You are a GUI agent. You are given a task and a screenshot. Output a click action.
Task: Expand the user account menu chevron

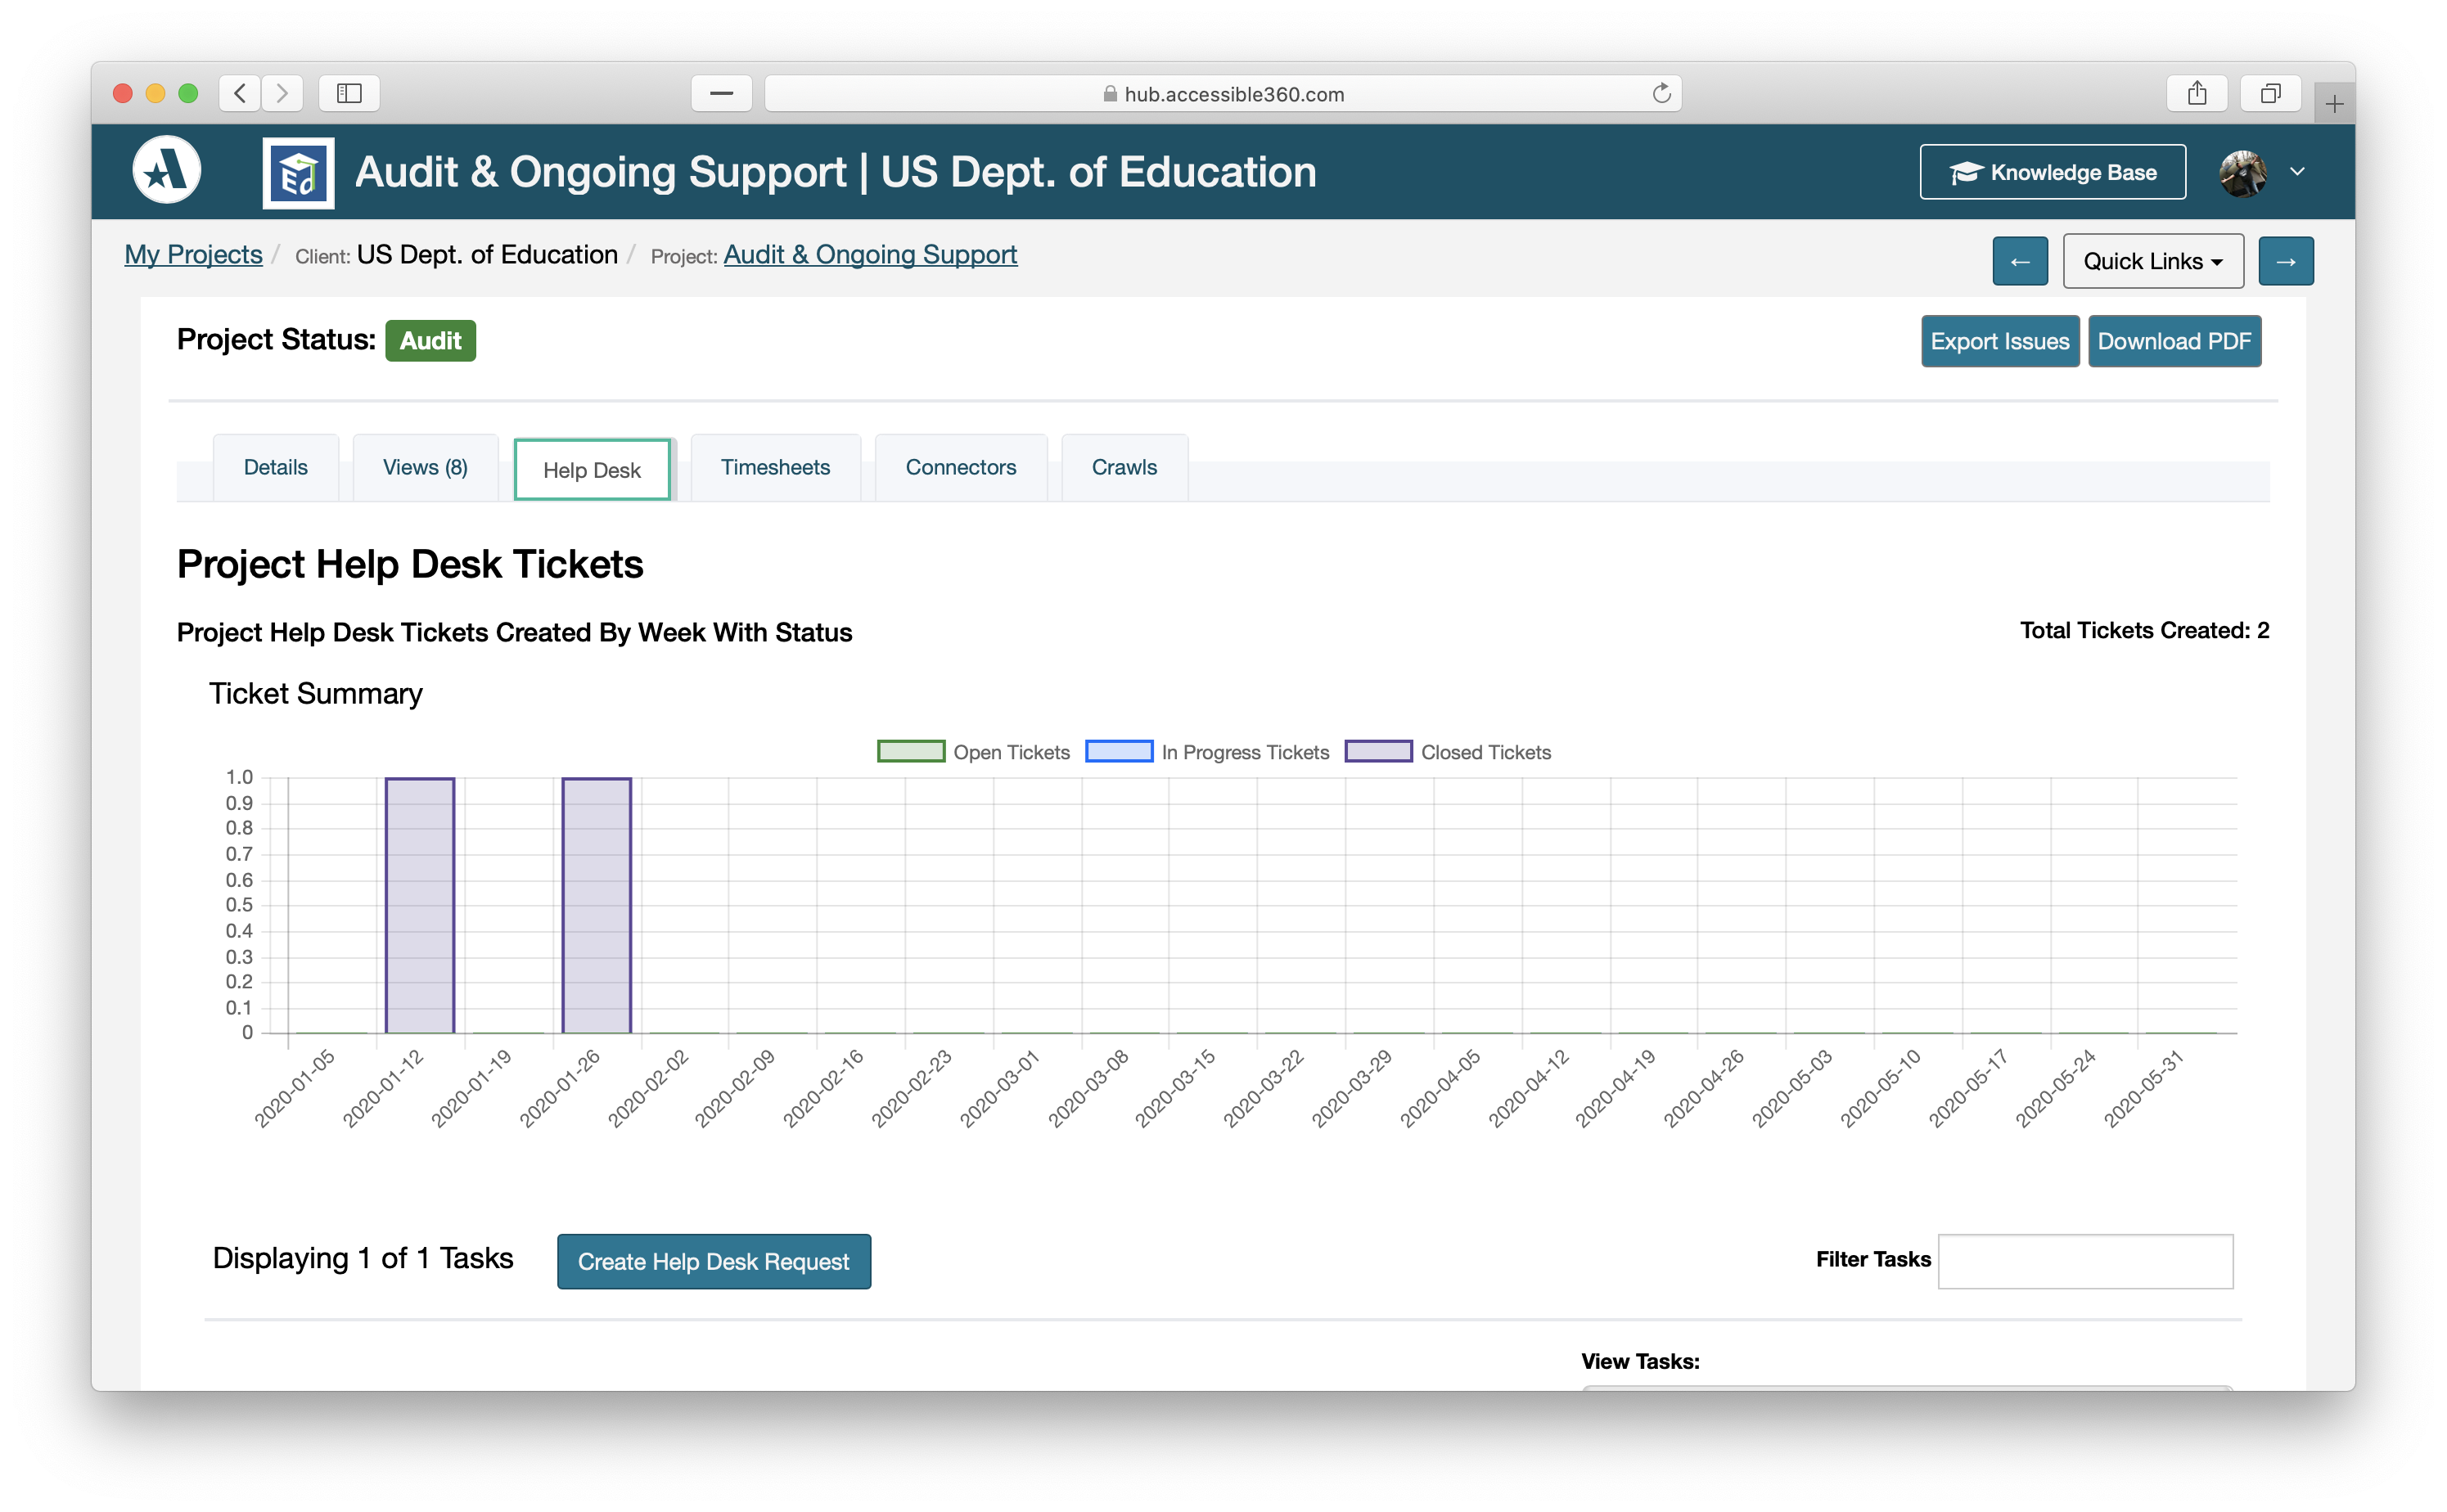tap(2297, 172)
